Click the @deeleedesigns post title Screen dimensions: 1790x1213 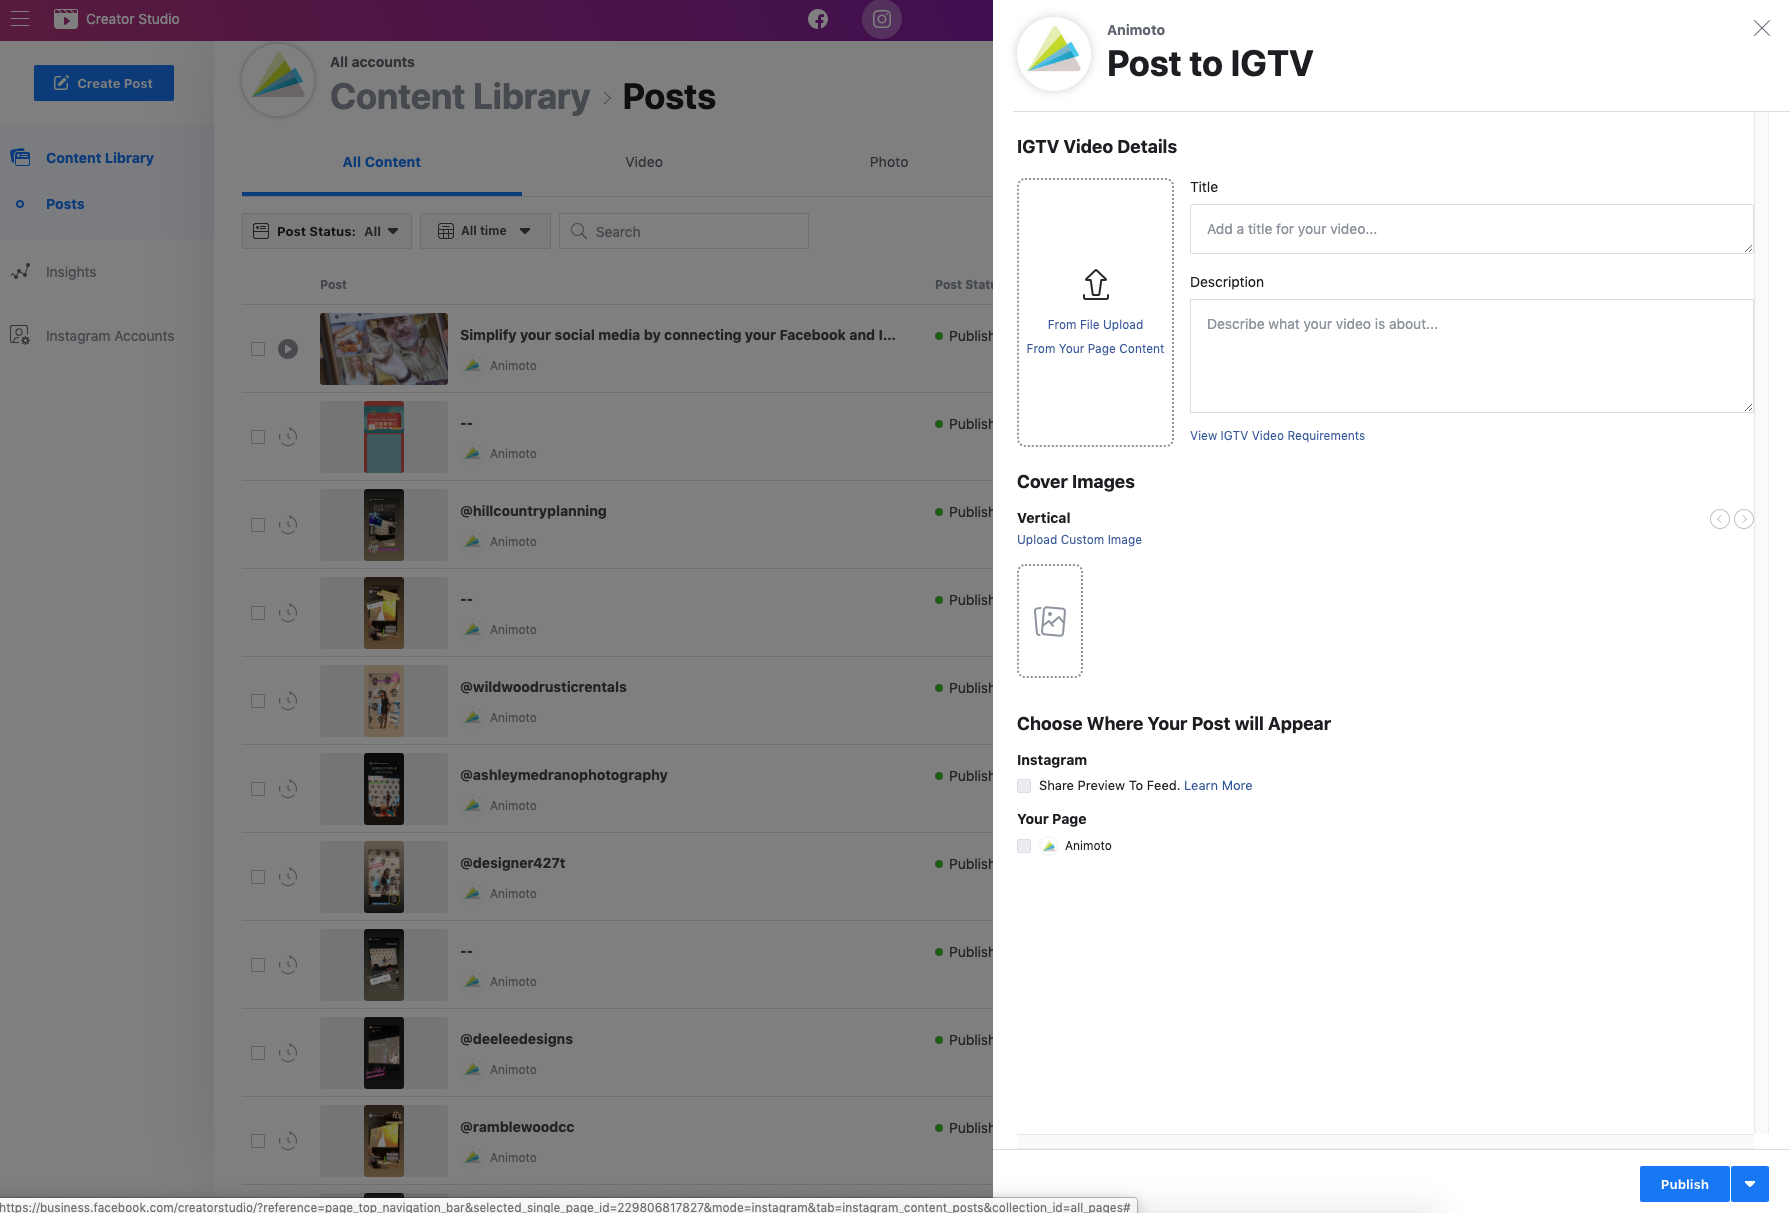pos(516,1039)
